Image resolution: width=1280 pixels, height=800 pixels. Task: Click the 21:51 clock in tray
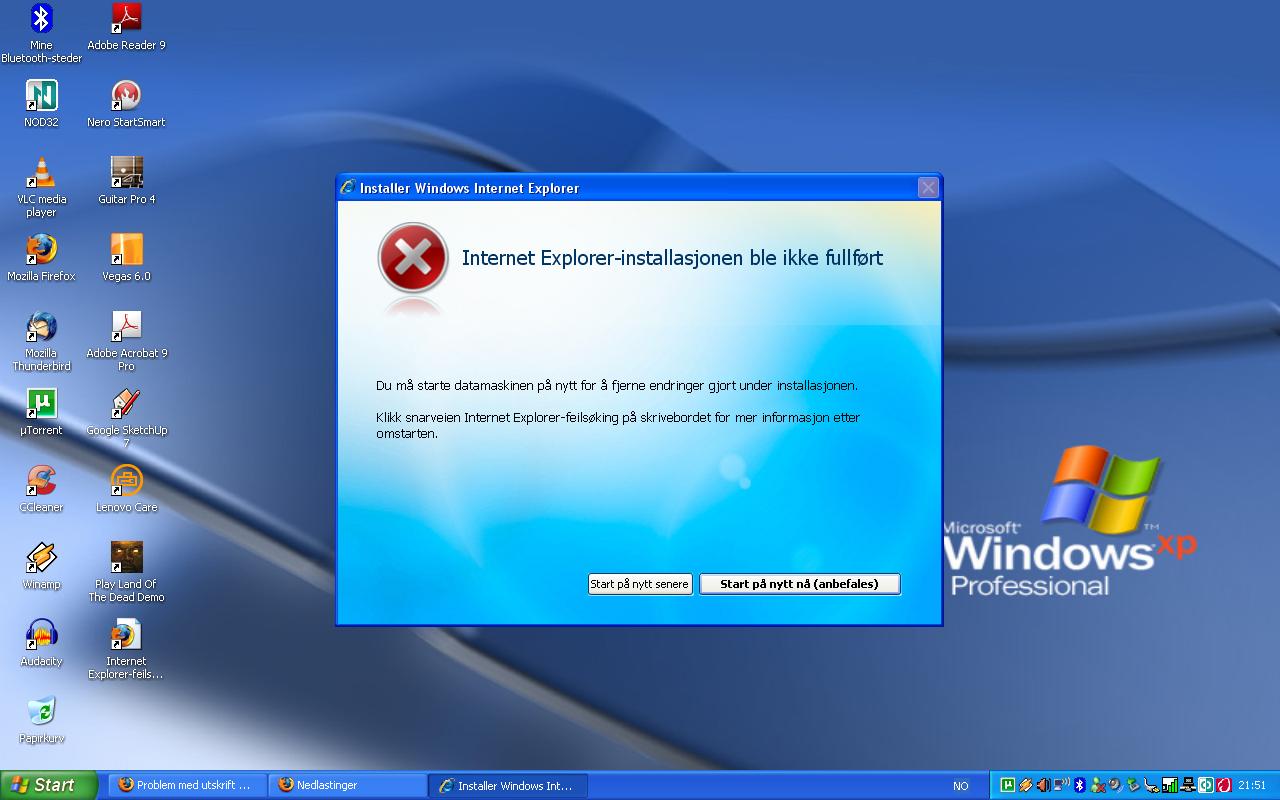tap(1252, 785)
